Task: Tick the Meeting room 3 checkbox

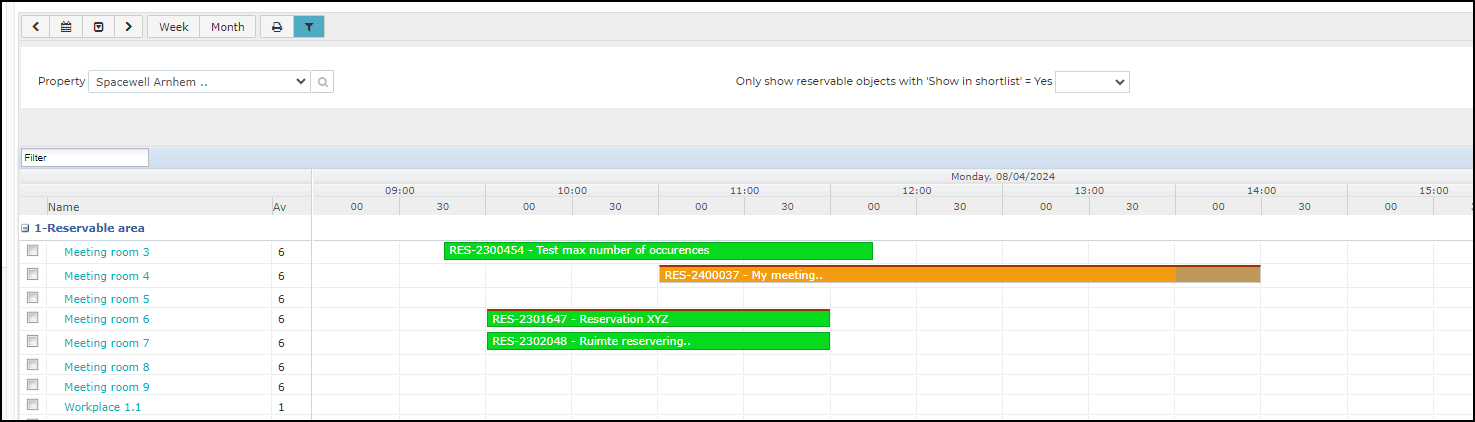Action: (x=33, y=251)
